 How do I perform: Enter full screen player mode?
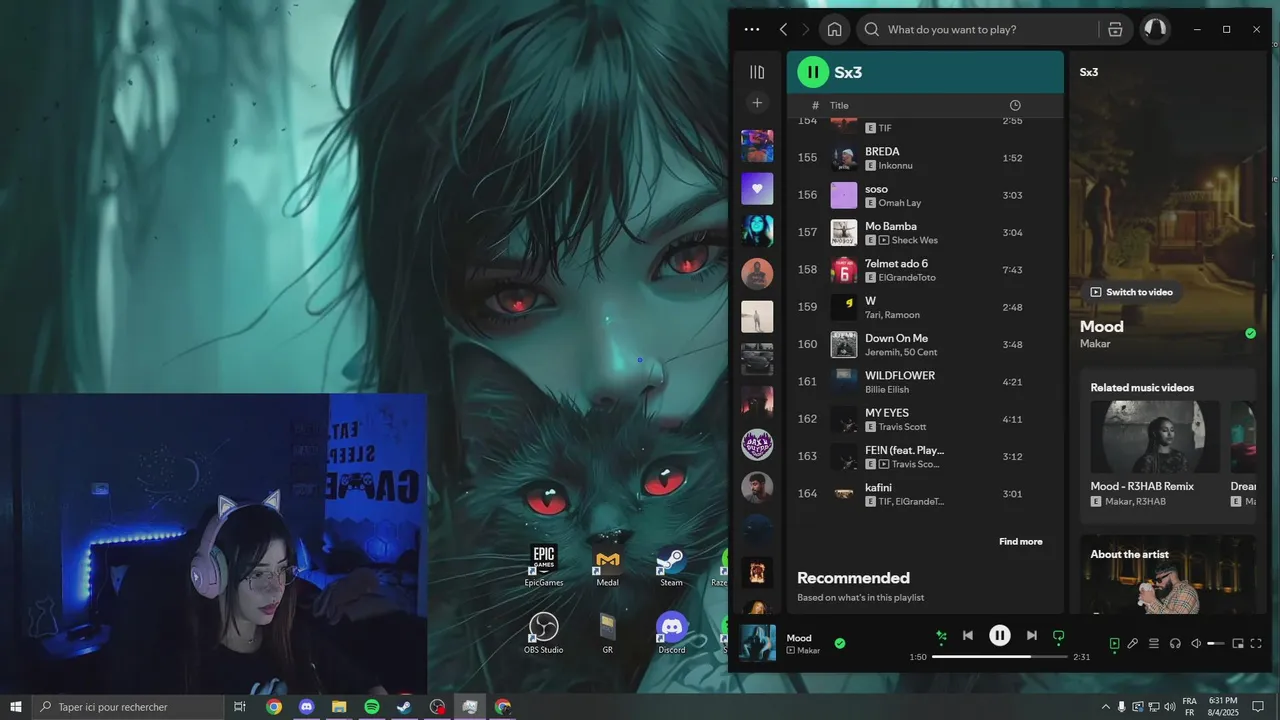click(1257, 644)
